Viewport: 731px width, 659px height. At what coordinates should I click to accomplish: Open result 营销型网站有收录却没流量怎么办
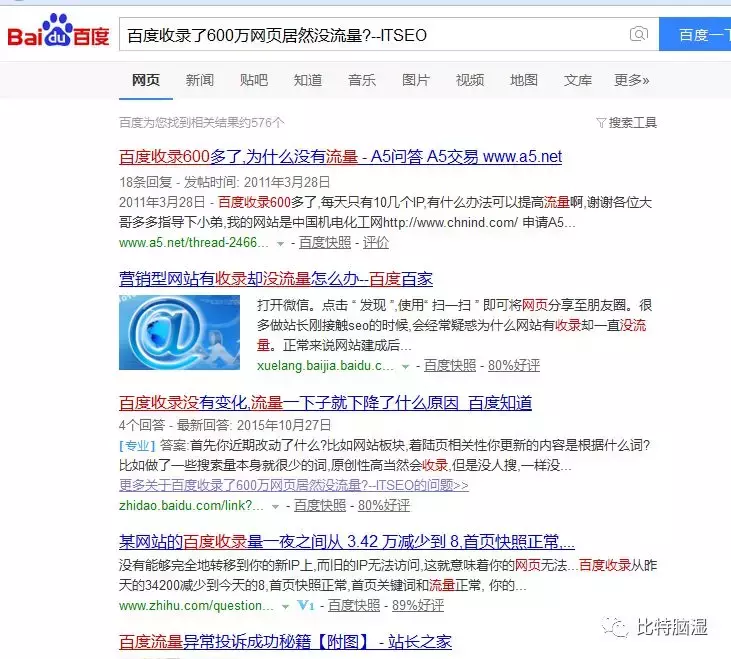[x=276, y=279]
